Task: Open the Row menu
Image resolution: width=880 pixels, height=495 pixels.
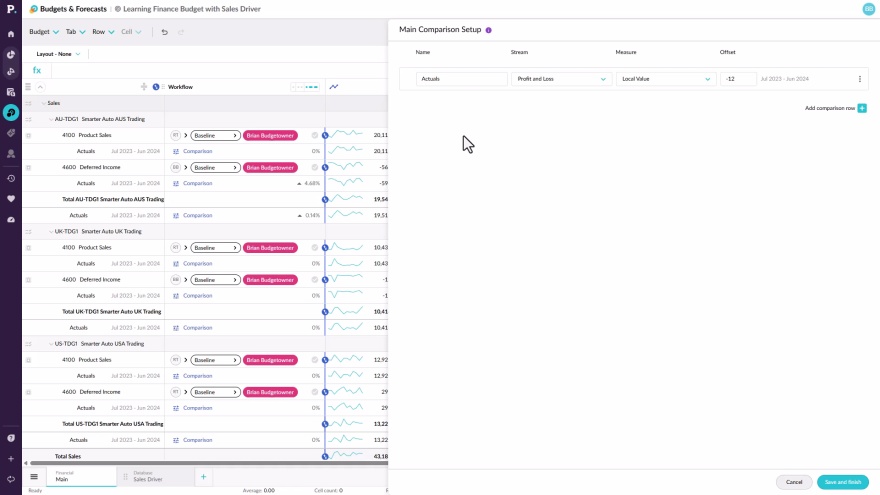Action: (103, 32)
